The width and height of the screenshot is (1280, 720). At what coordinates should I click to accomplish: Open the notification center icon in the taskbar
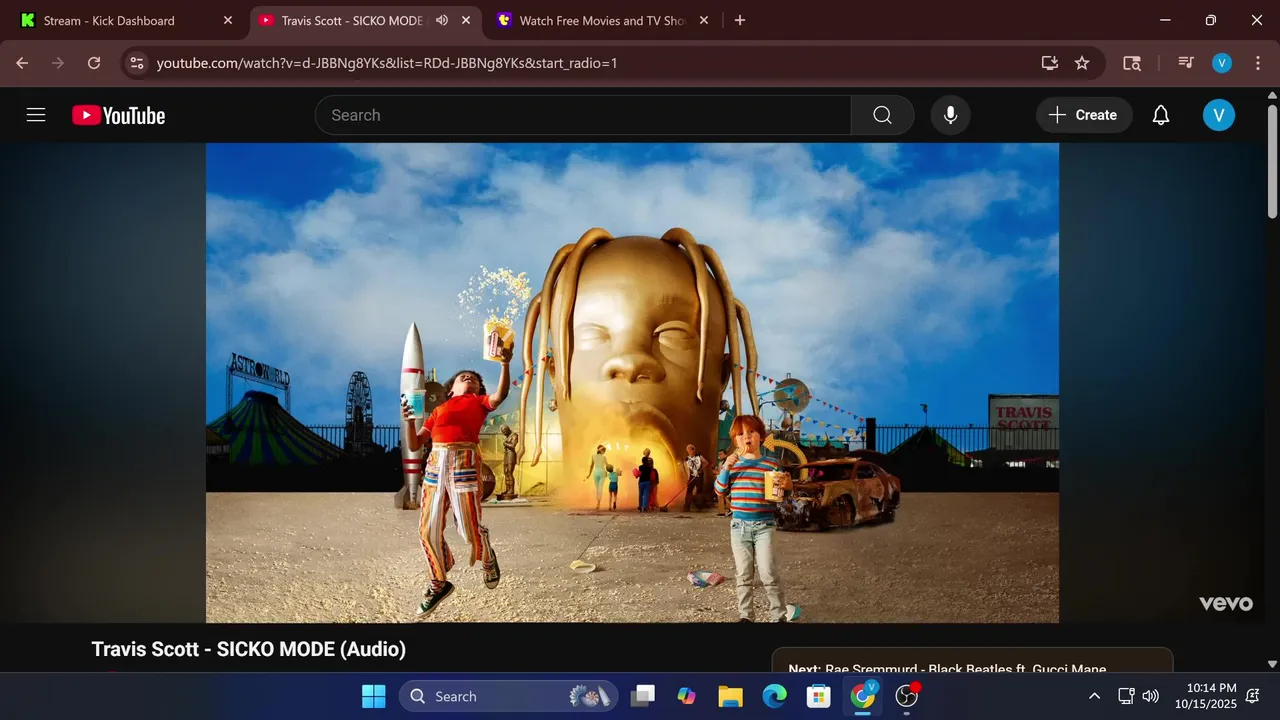pos(1252,696)
